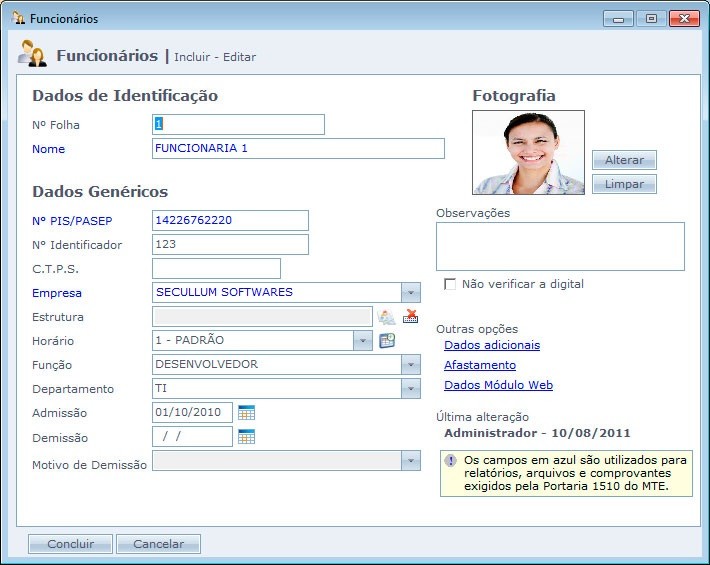Expand the Horário dropdown list
The height and width of the screenshot is (565, 710).
[362, 341]
